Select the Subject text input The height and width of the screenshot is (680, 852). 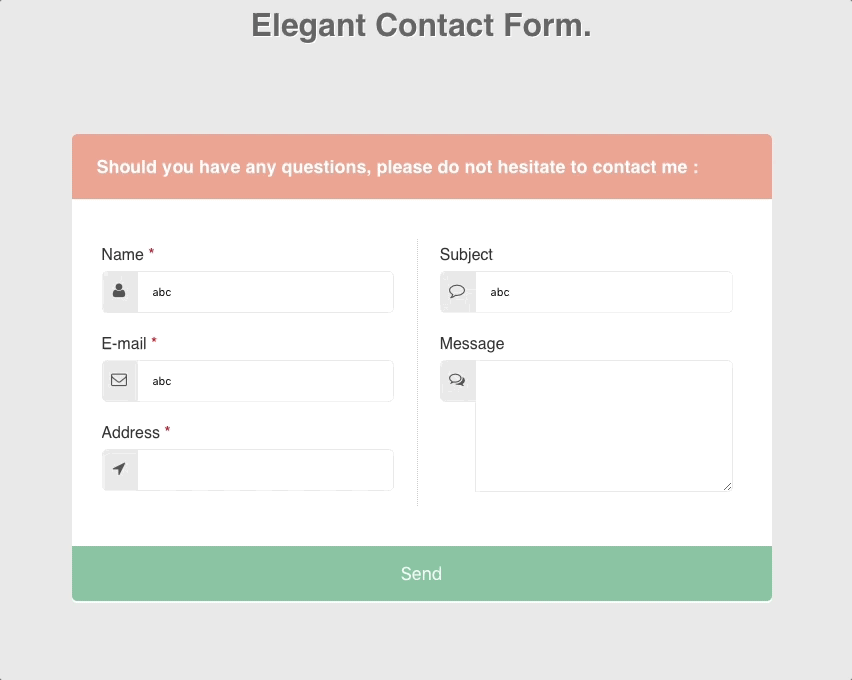[603, 292]
